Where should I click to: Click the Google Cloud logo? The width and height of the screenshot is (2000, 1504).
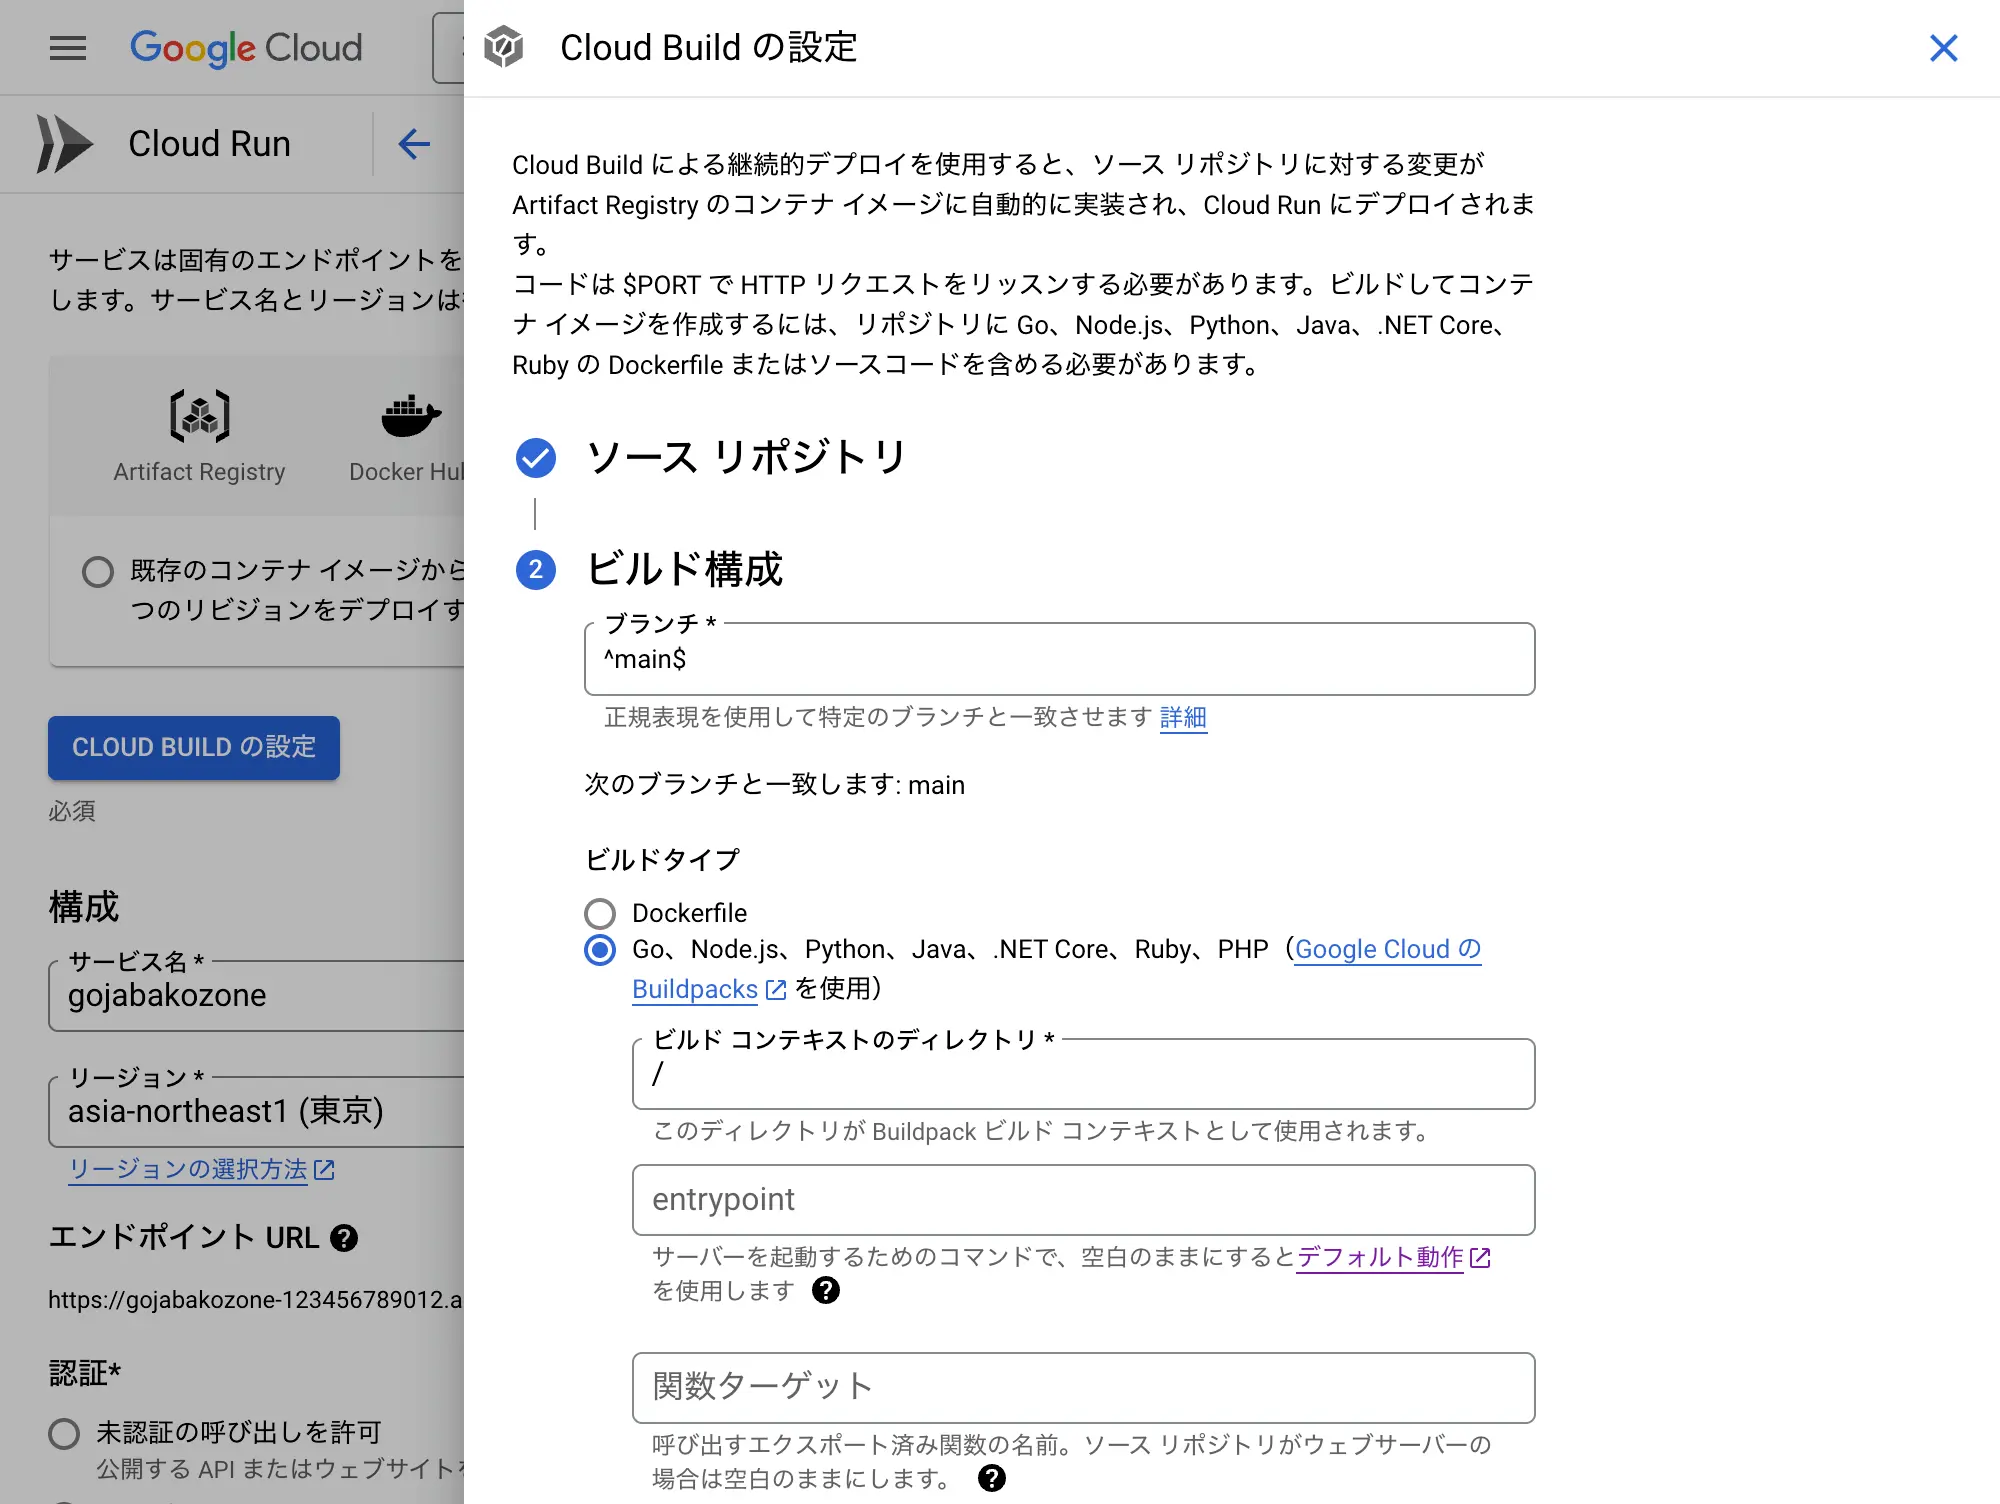(x=246, y=48)
